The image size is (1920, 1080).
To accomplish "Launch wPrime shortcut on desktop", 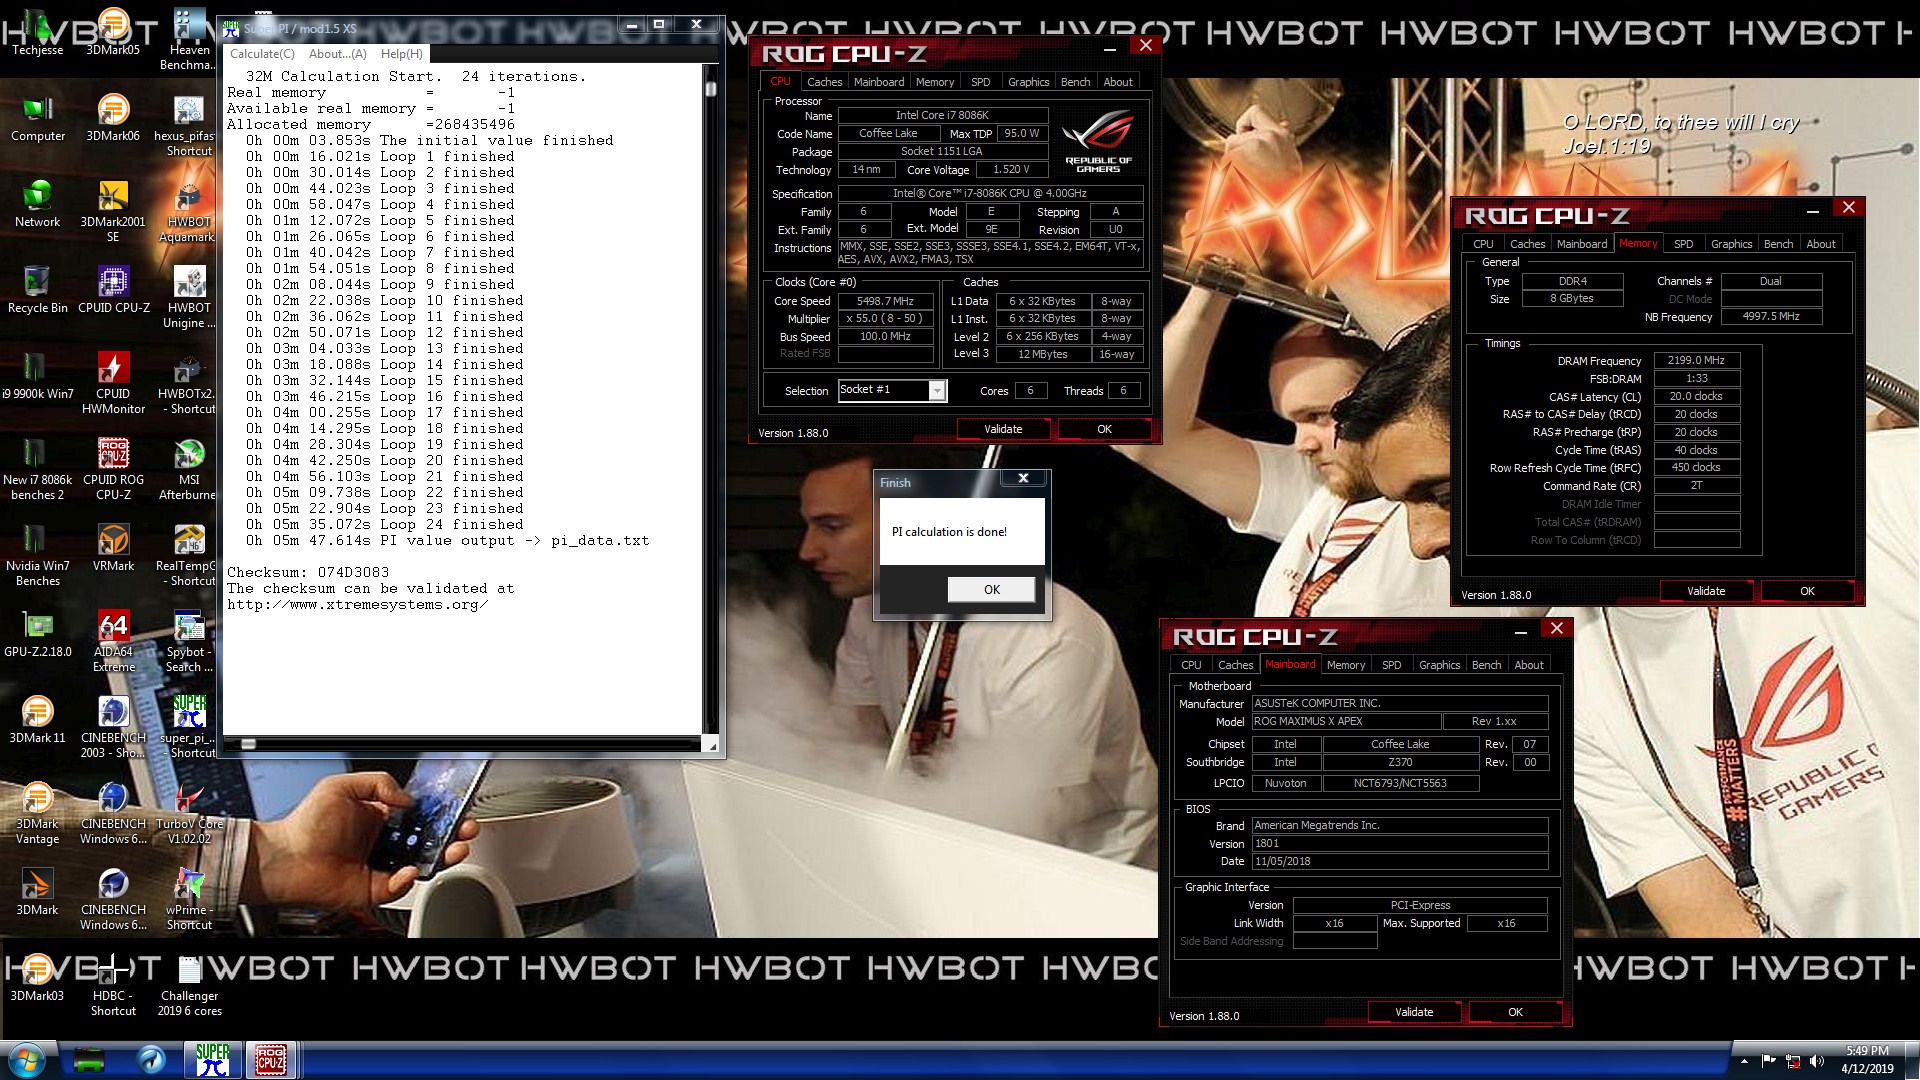I will (x=189, y=900).
